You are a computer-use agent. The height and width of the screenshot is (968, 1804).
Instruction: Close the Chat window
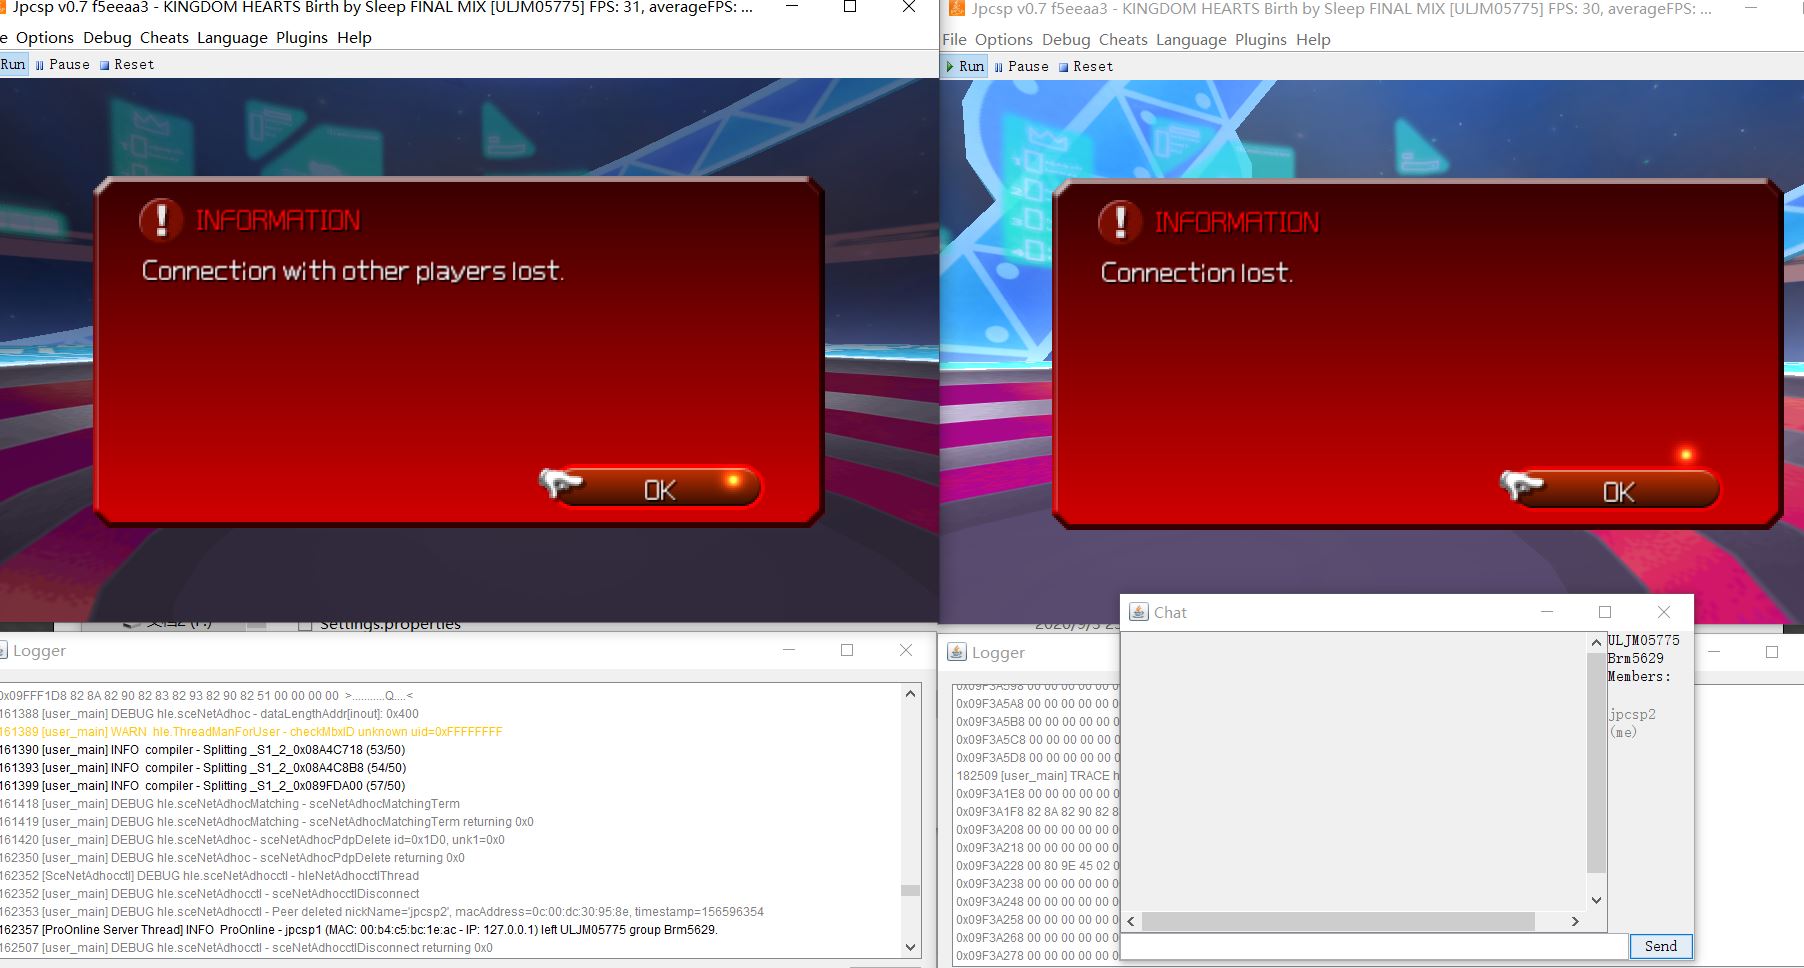[1664, 612]
